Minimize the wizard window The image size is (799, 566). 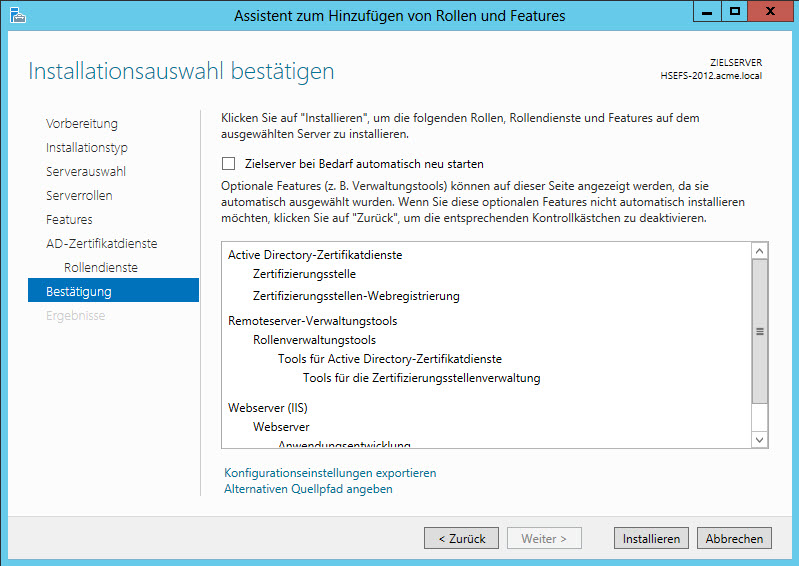[x=707, y=12]
